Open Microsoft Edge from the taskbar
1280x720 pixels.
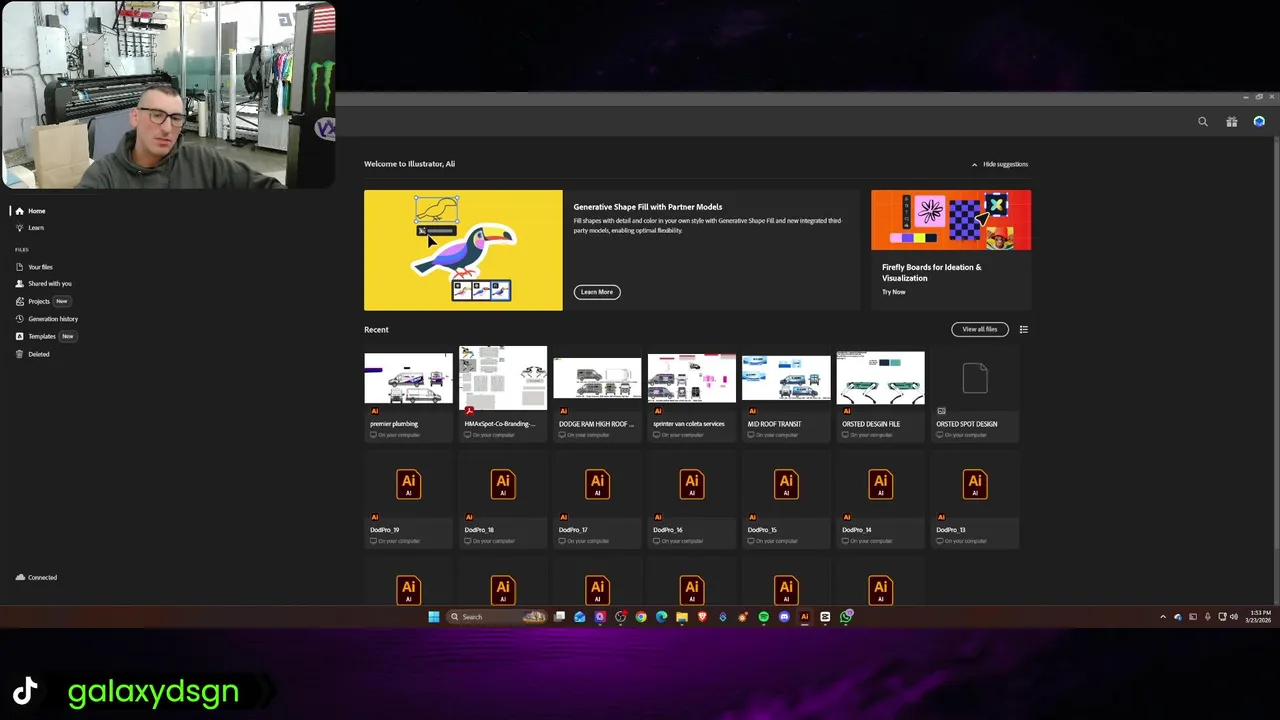[x=661, y=617]
